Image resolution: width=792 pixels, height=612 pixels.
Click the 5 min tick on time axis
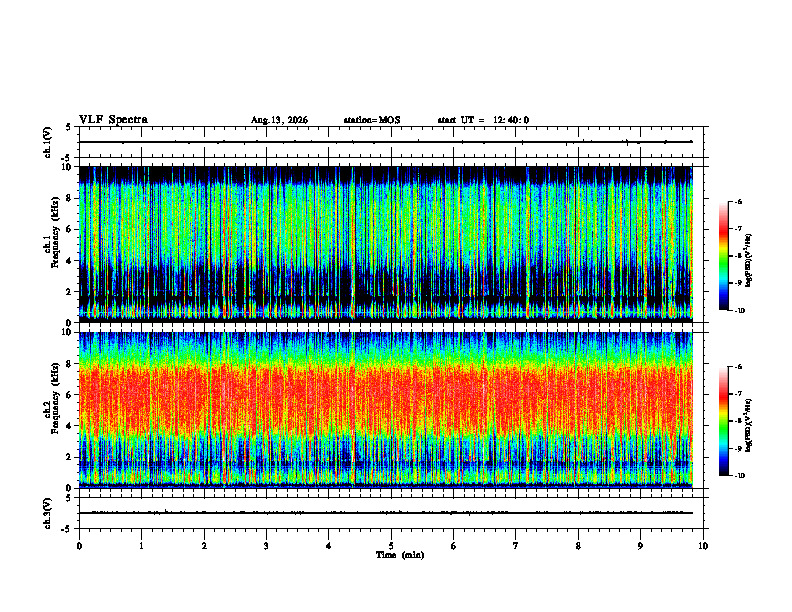pos(391,546)
